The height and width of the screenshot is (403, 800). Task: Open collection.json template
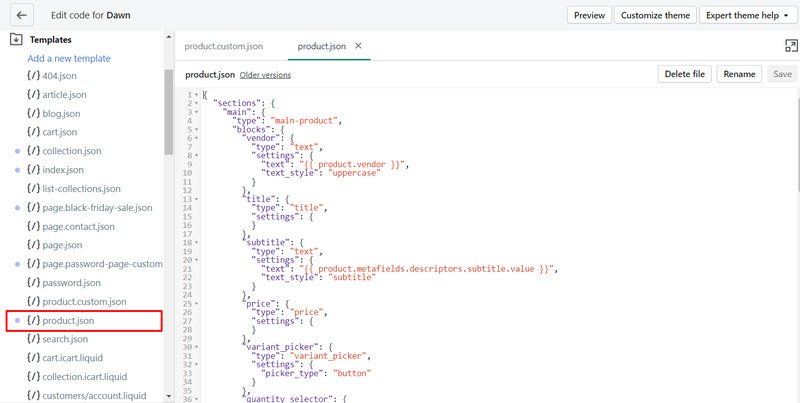[72, 151]
